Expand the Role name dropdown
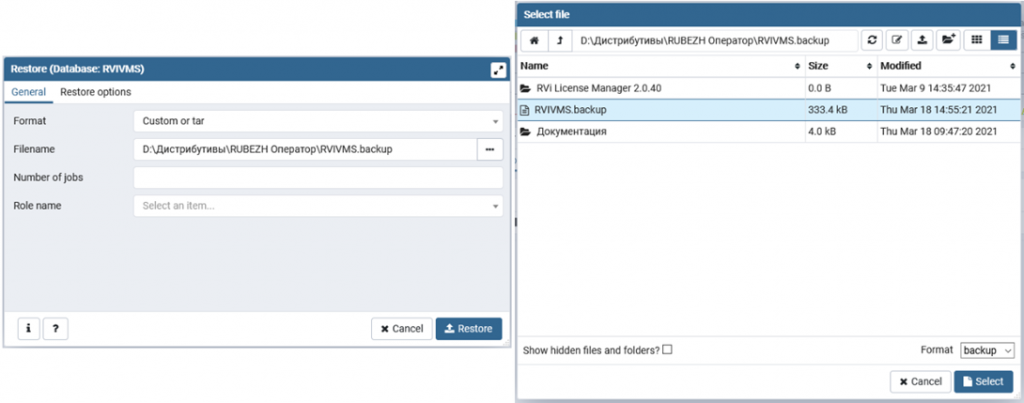The height and width of the screenshot is (403, 1024). (x=318, y=206)
